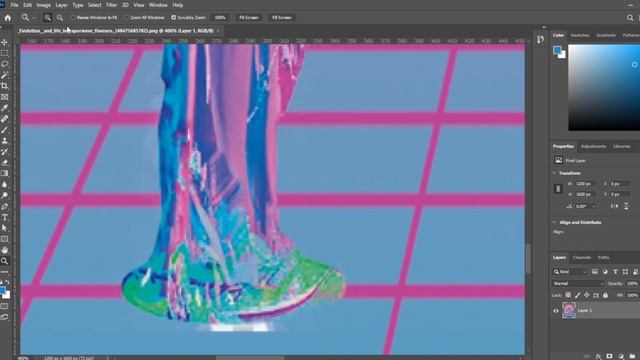Toggle the pixel layer filter
The width and height of the screenshot is (640, 360).
595,272
